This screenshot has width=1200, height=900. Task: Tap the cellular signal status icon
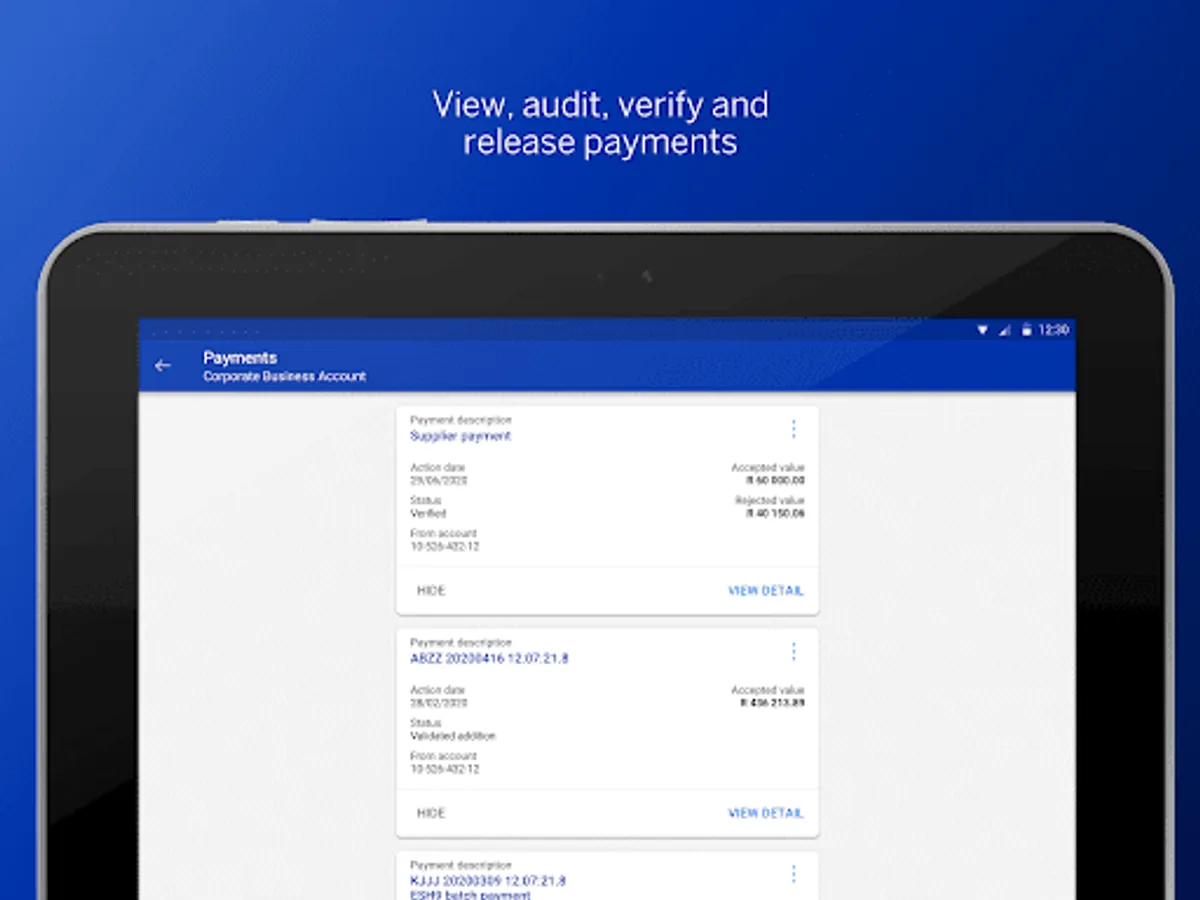coord(1004,330)
